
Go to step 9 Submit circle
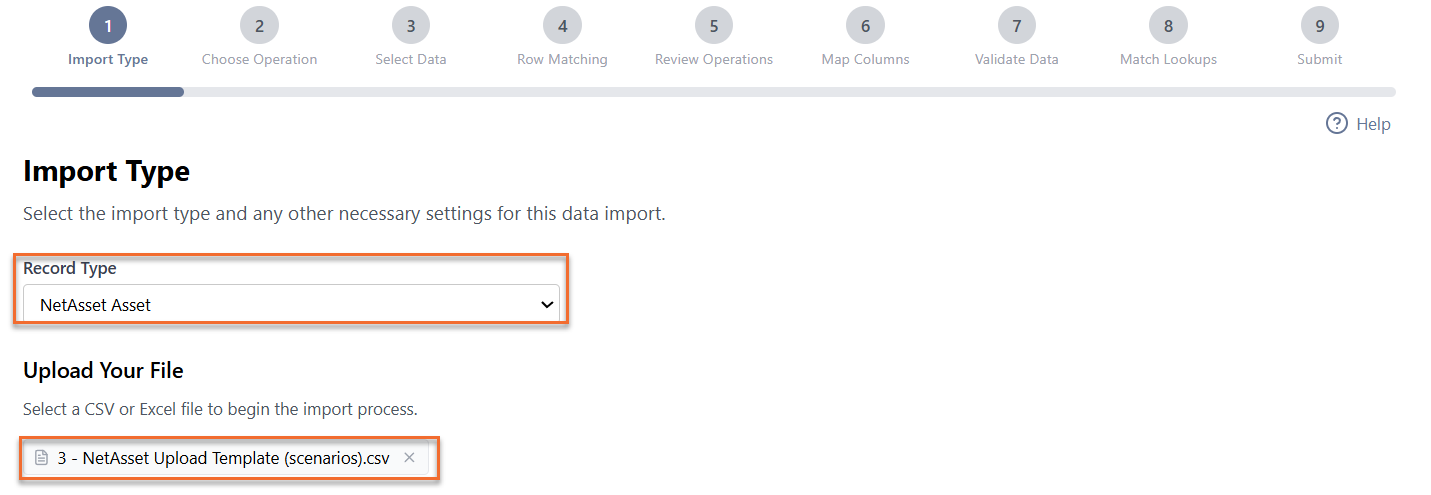pos(1320,25)
